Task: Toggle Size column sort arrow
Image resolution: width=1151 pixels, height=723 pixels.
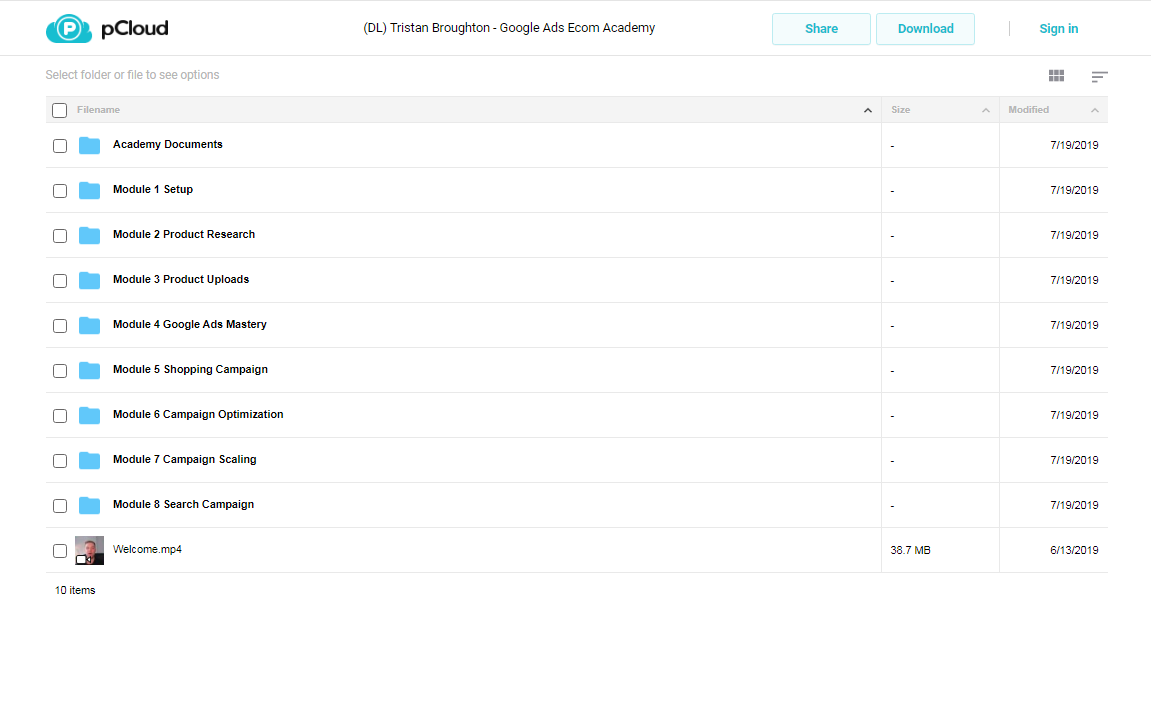Action: (986, 110)
